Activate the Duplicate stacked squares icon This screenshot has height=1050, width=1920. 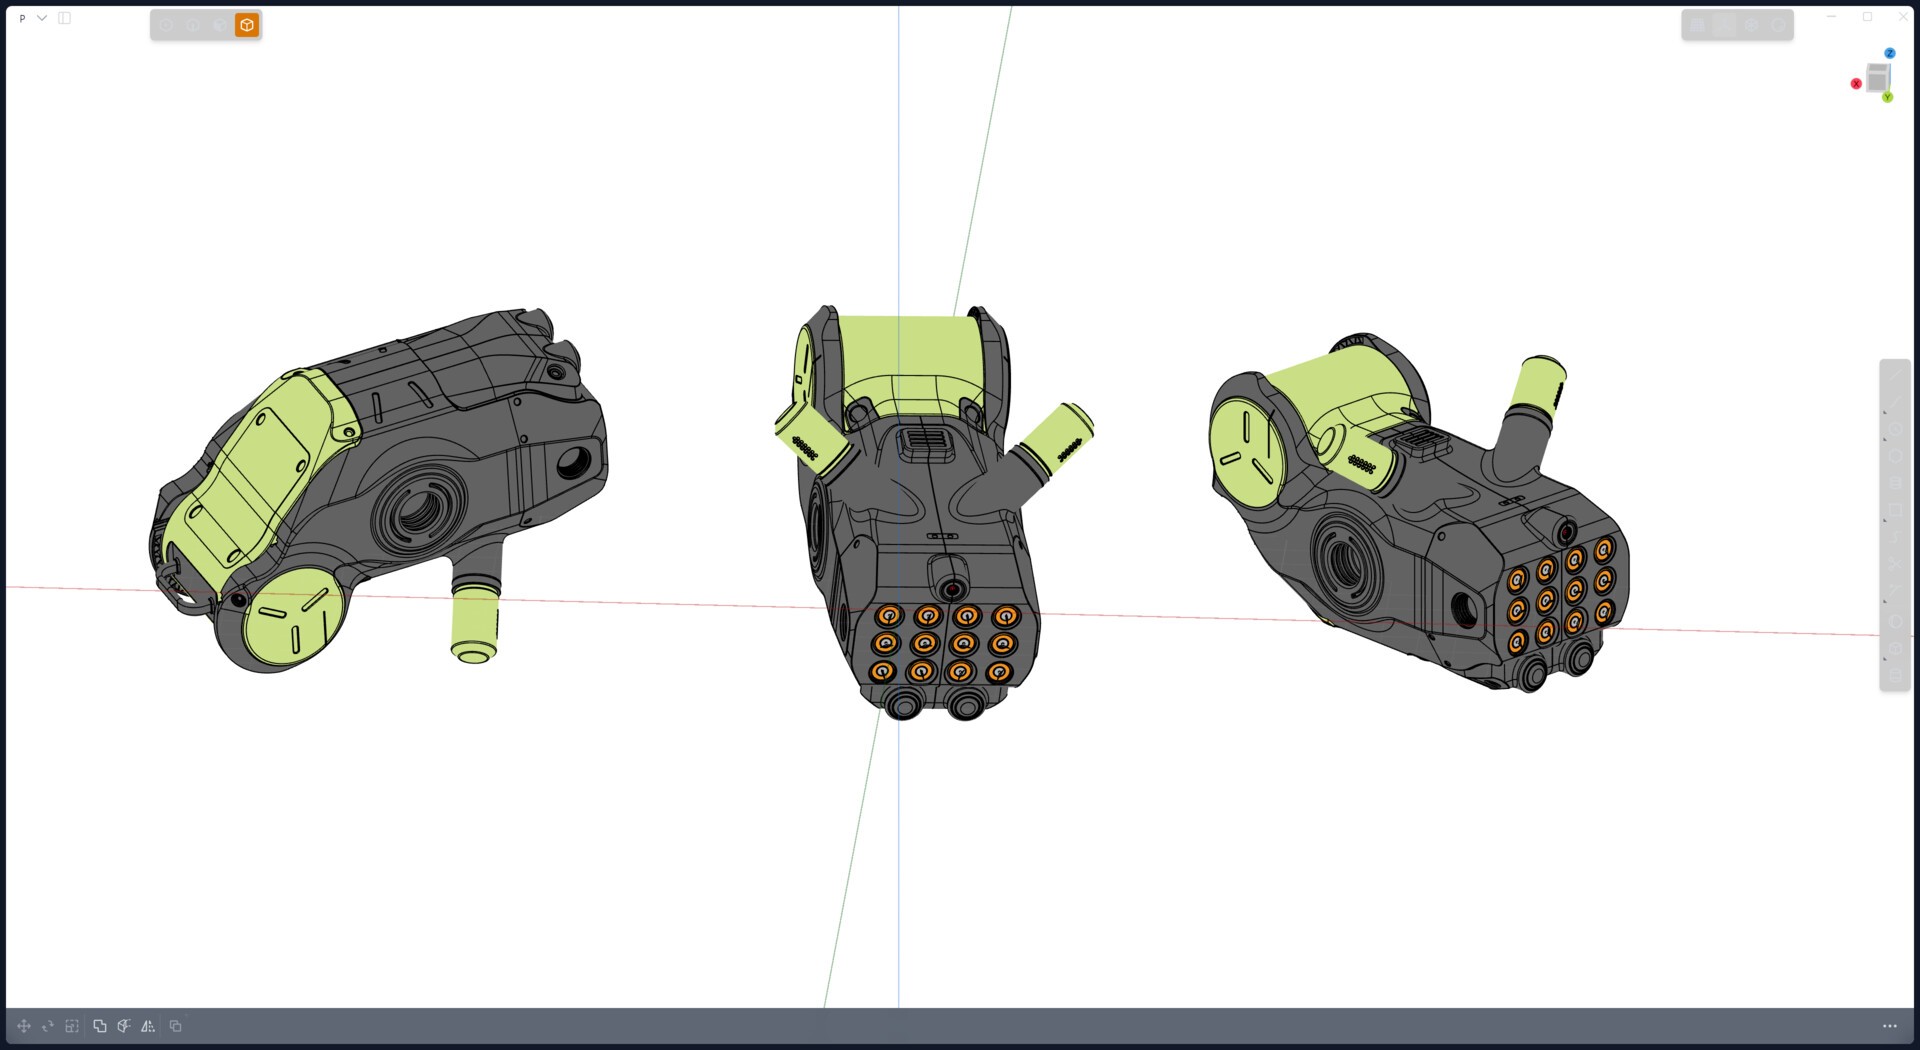pyautogui.click(x=176, y=1026)
